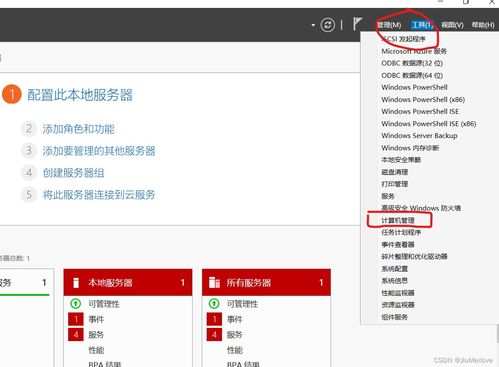Open 添加角色和功能 link
499x367 pixels.
click(78, 129)
